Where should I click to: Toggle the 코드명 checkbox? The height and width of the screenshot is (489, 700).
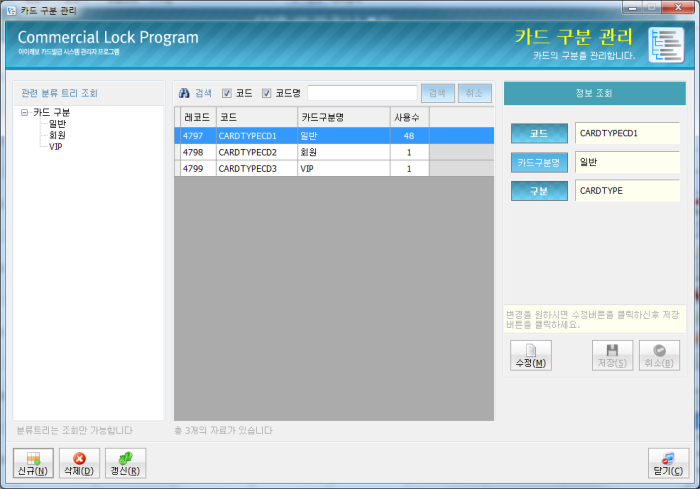(267, 93)
